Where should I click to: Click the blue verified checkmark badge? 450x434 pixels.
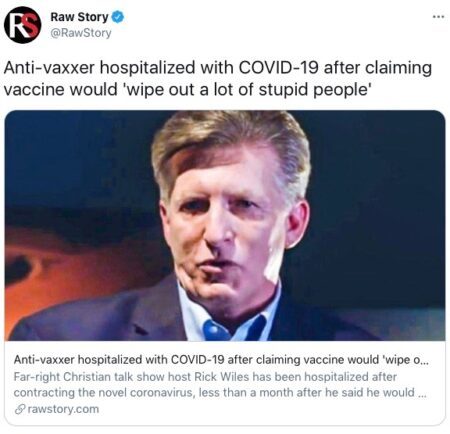tap(118, 17)
